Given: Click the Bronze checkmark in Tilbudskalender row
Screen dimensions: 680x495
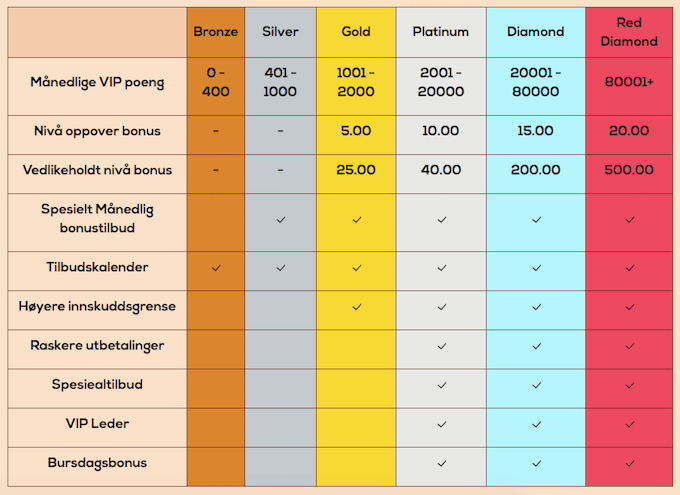Looking at the screenshot, I should 216,268.
